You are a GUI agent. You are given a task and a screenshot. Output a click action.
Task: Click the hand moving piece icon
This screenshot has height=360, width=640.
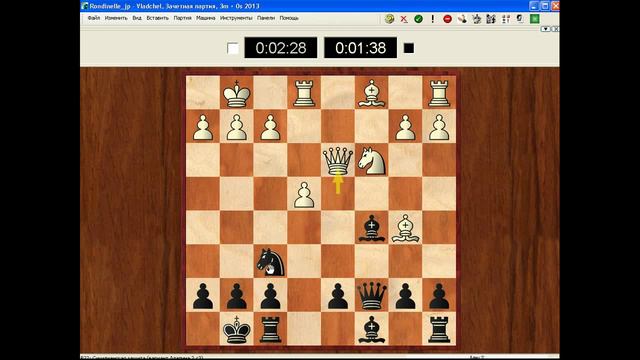click(x=462, y=19)
